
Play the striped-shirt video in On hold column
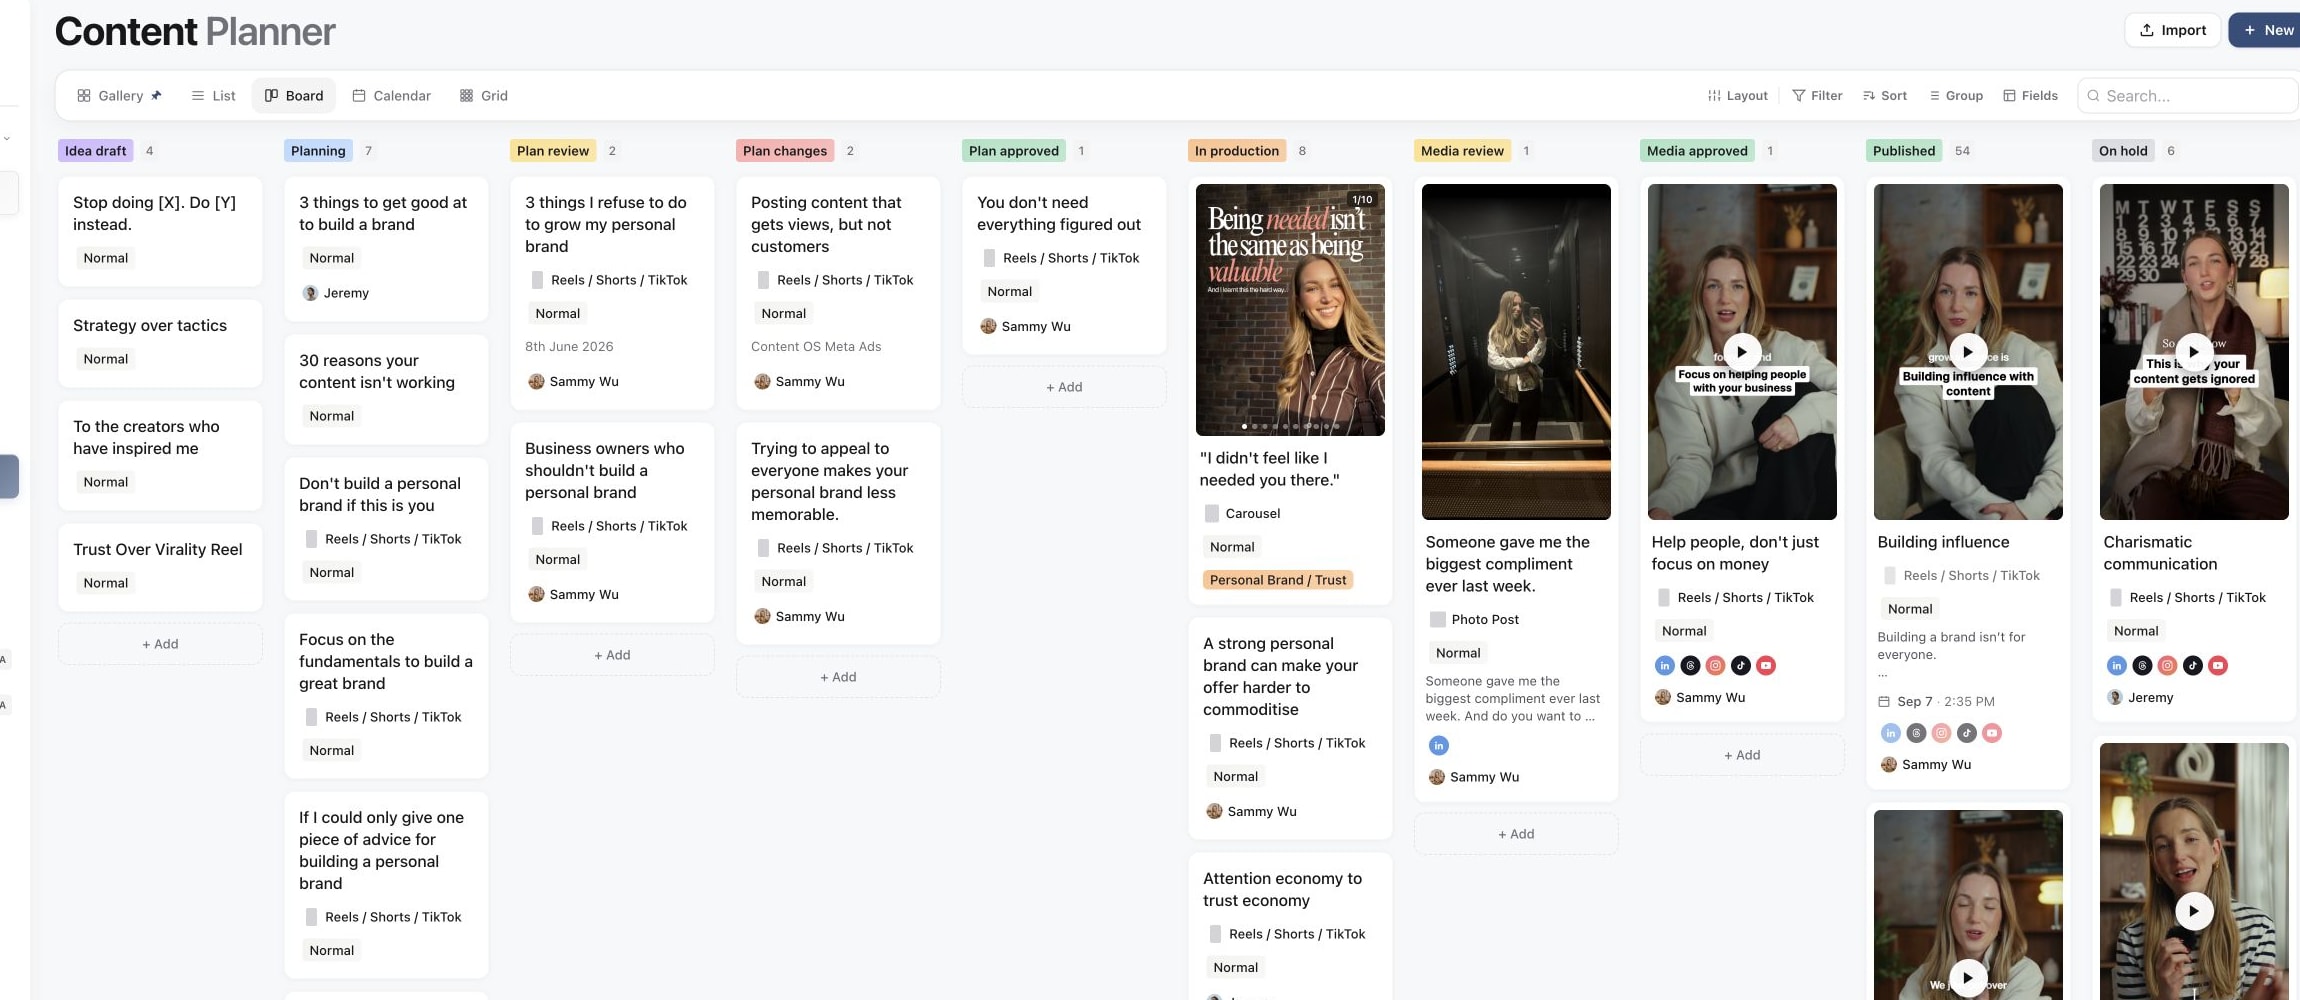2194,911
